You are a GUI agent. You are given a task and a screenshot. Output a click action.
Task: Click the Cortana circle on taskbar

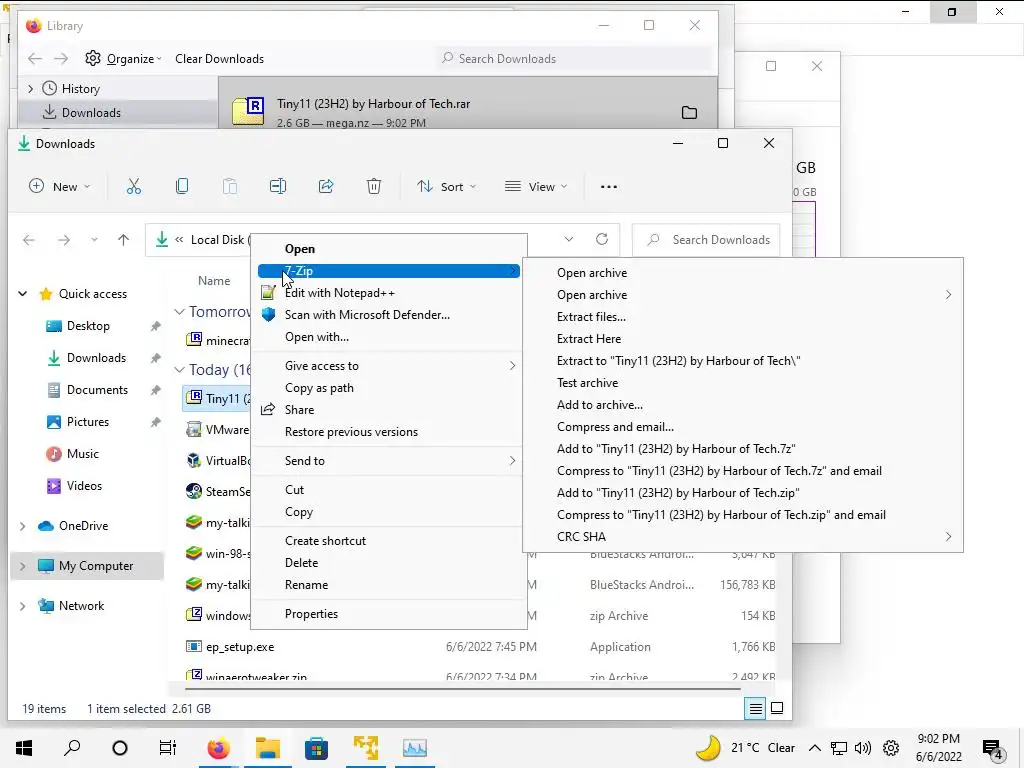tap(120, 748)
